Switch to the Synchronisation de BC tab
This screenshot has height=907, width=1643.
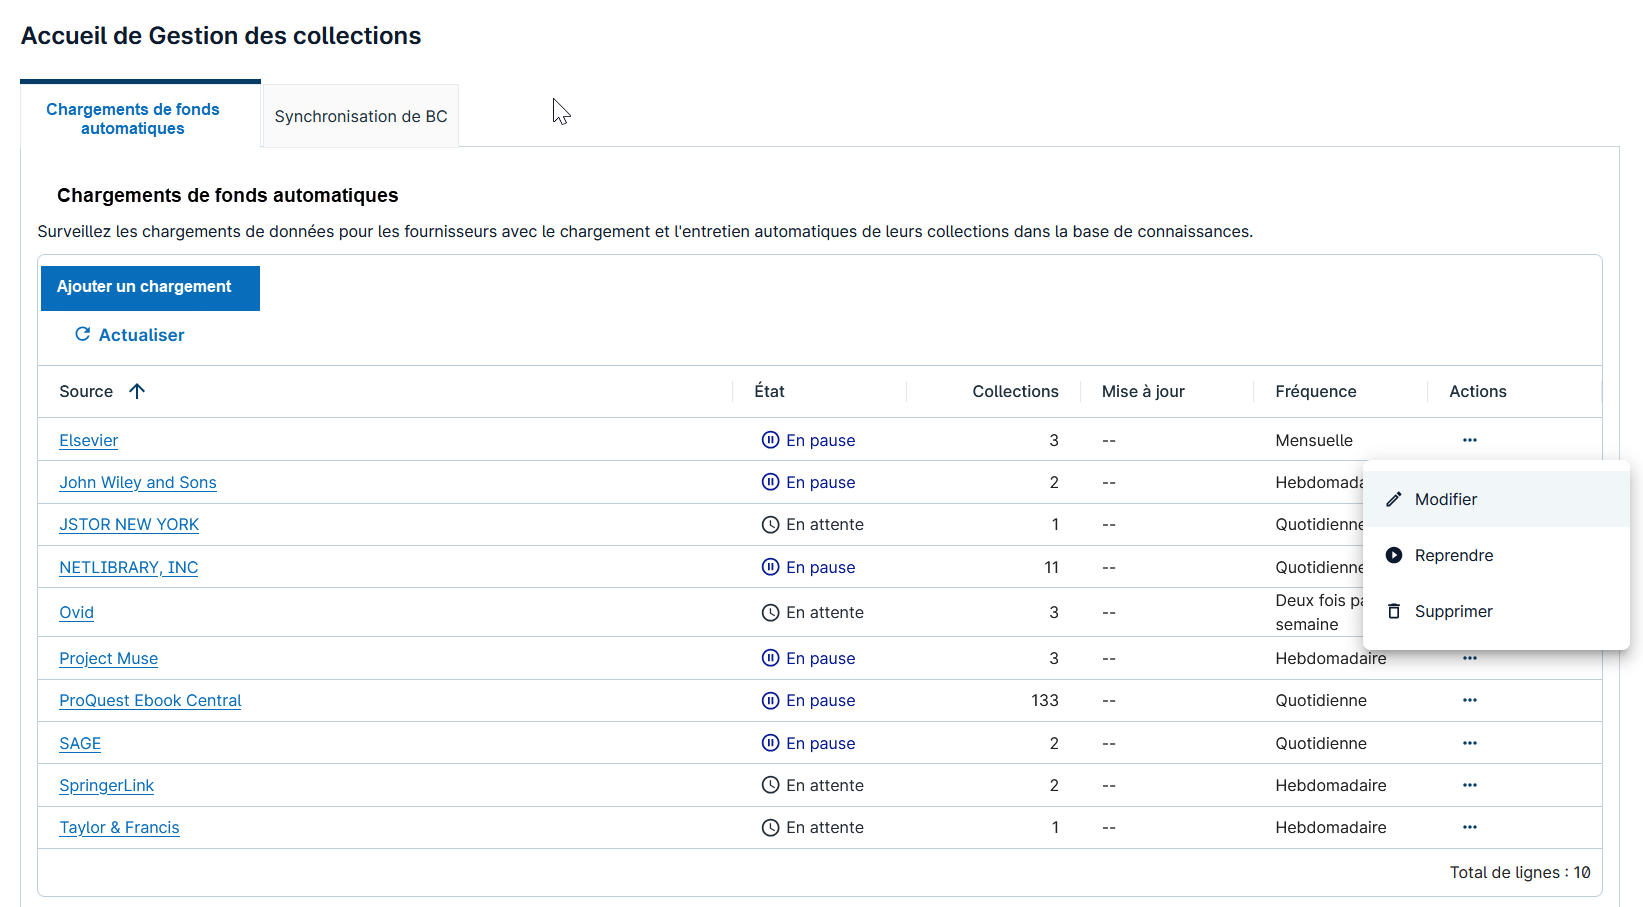point(360,116)
